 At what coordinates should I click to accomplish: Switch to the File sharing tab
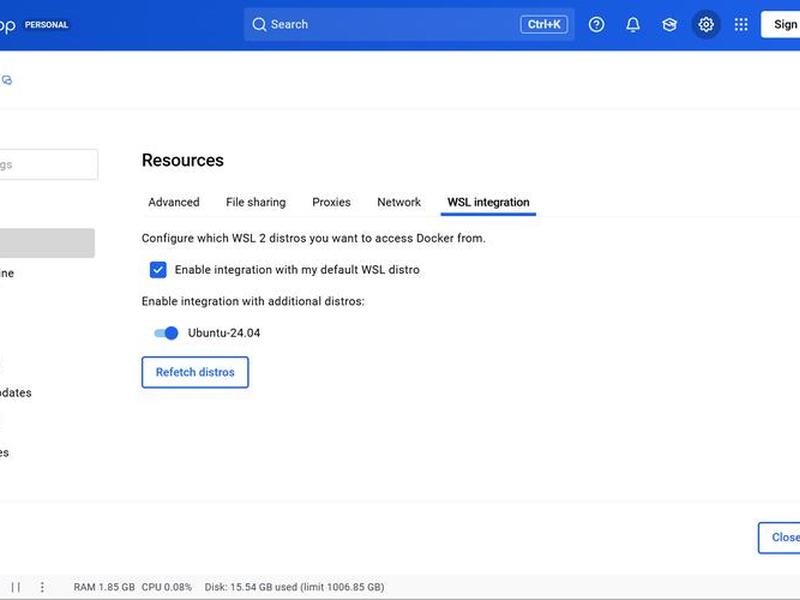pos(256,202)
